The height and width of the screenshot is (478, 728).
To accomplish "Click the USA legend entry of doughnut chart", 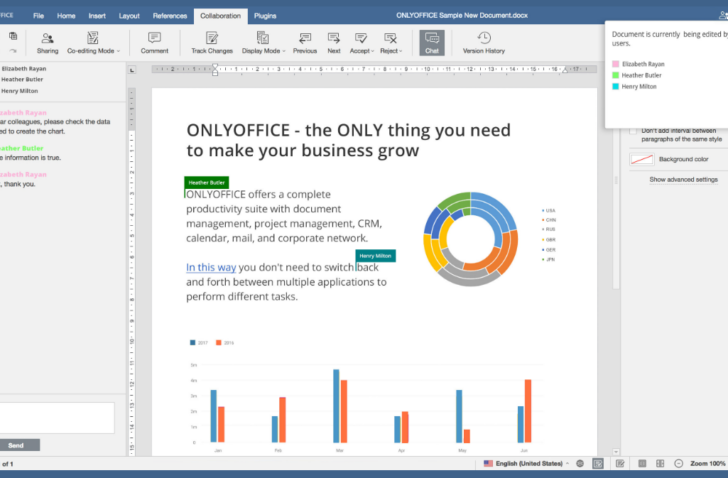I will pos(548,211).
